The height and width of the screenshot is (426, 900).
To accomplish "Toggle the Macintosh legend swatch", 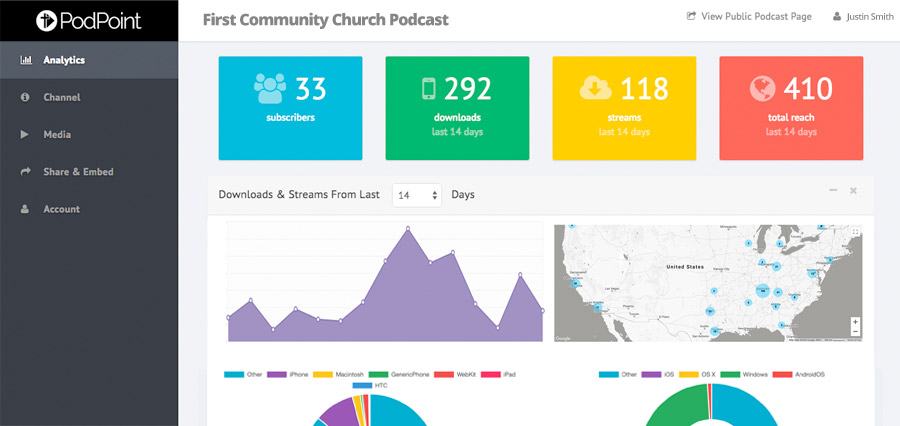I will coord(324,374).
